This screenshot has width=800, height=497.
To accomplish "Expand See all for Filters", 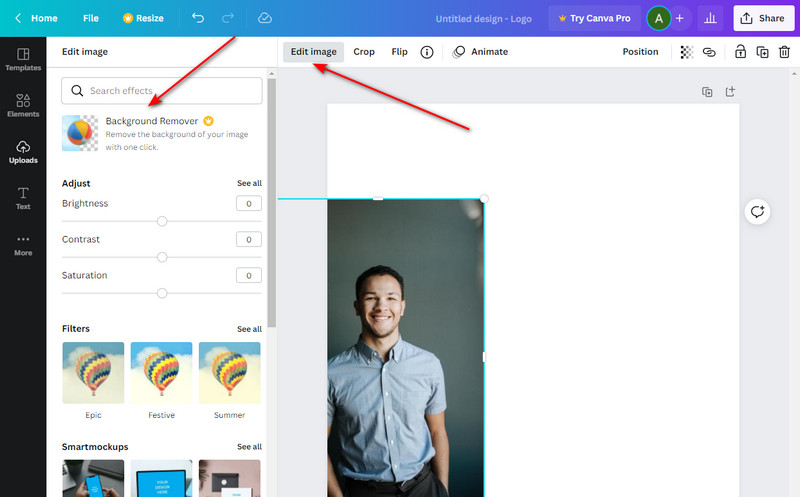I will [249, 329].
